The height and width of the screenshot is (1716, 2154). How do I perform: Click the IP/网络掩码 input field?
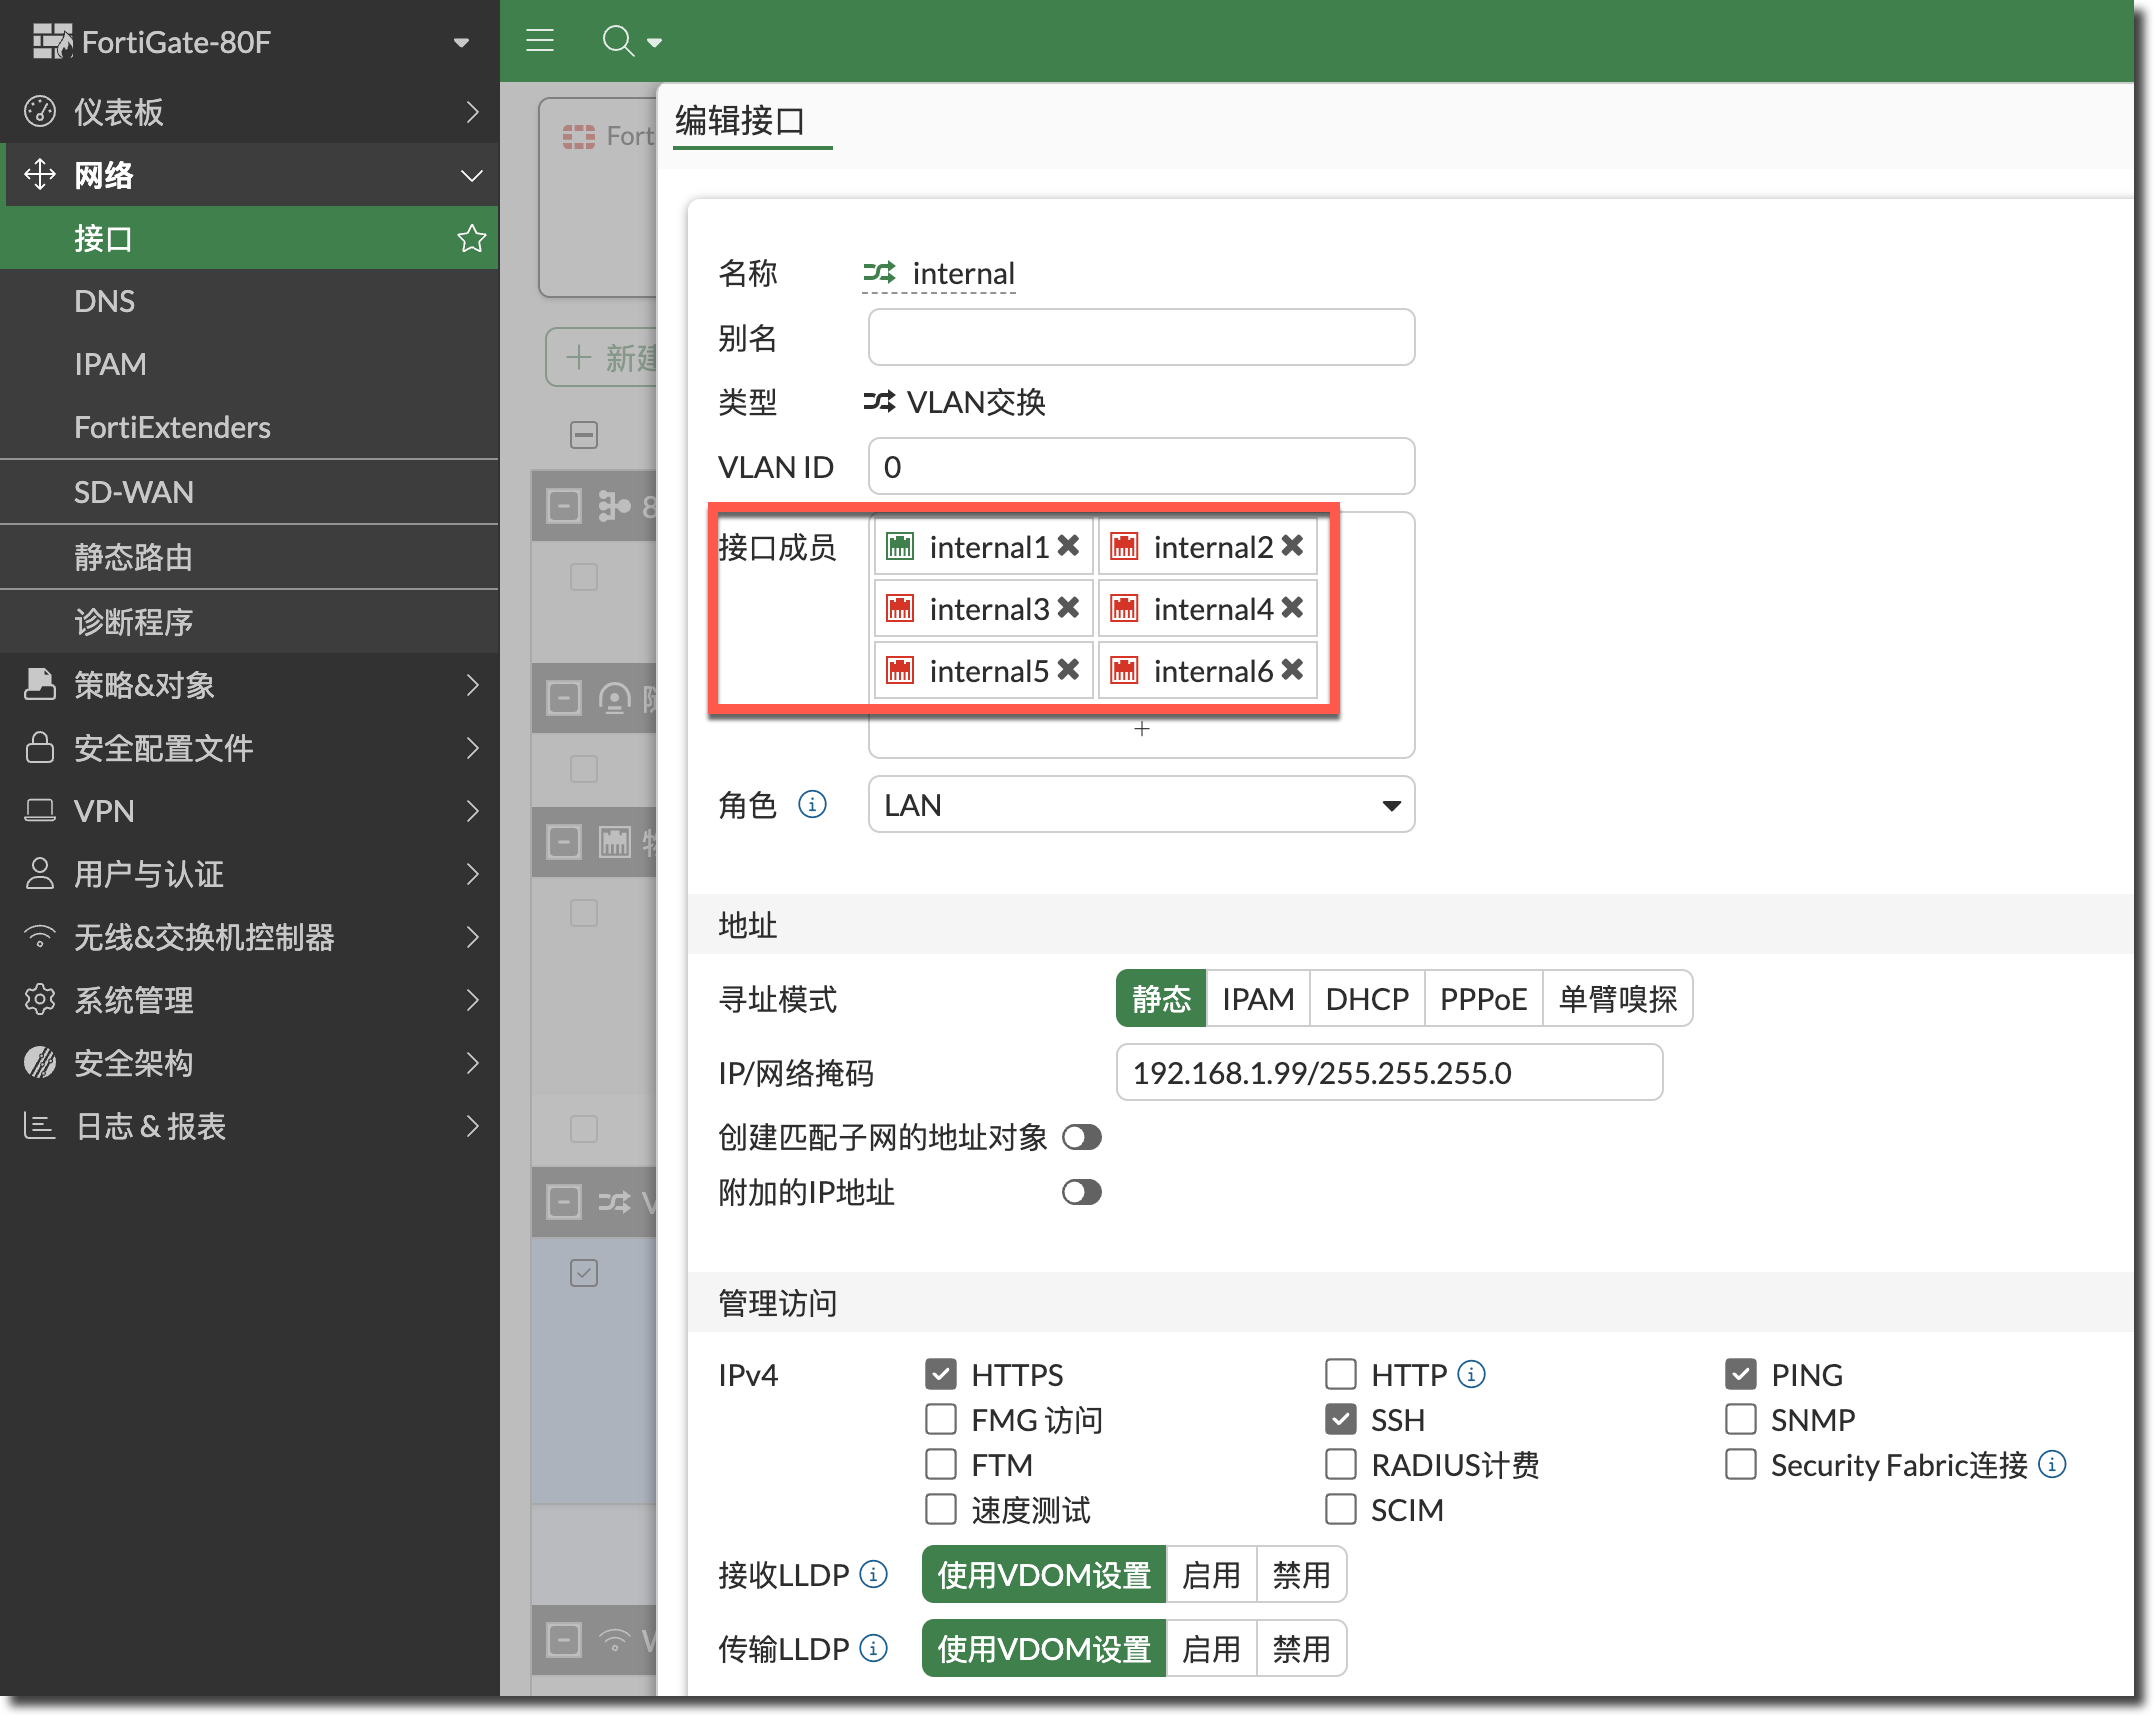point(1389,1072)
